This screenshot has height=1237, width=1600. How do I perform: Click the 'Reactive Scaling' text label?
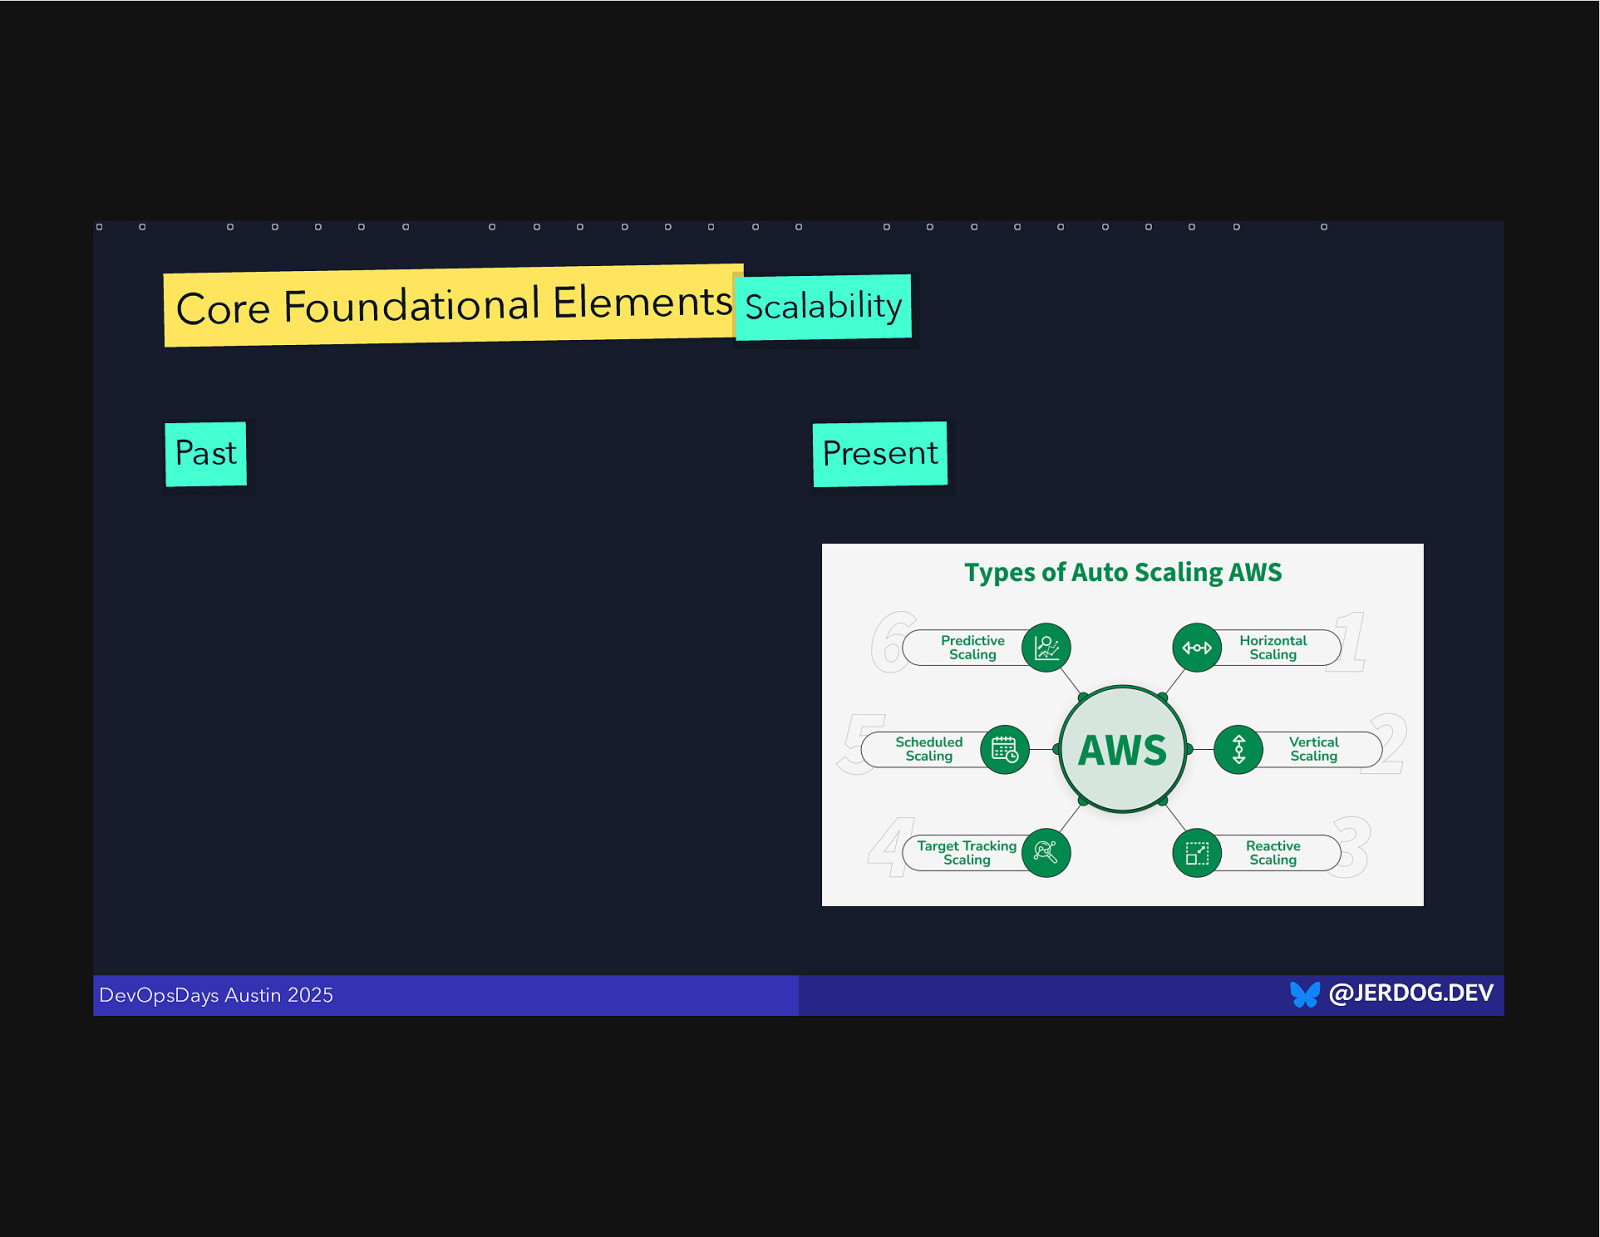tap(1273, 853)
